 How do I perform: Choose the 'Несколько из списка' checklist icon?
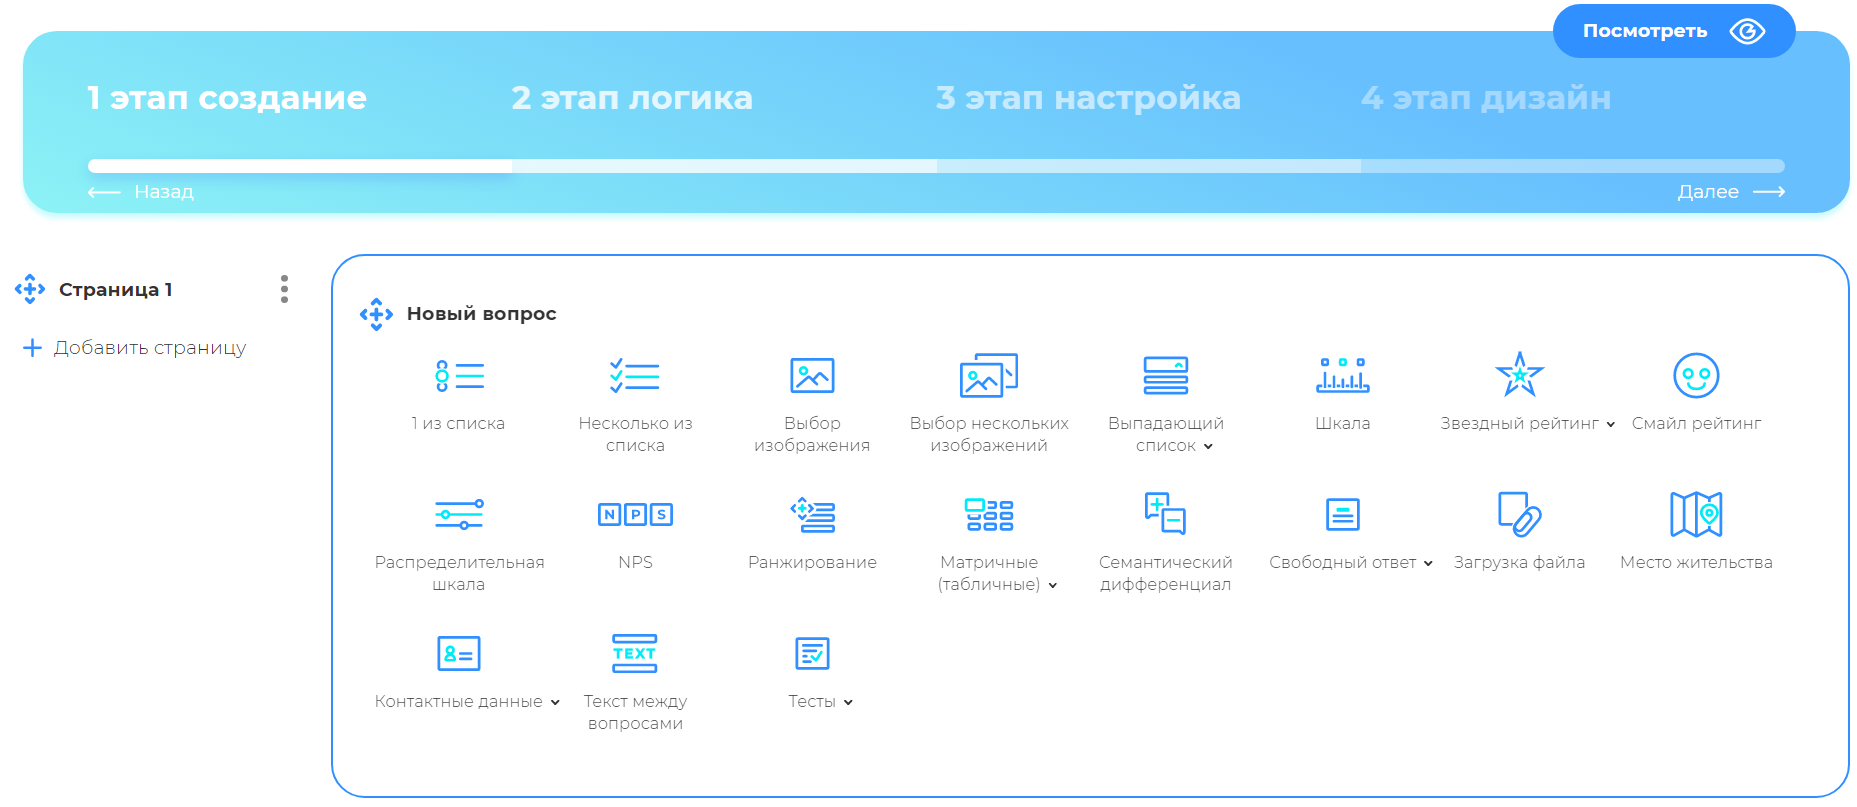coord(635,376)
